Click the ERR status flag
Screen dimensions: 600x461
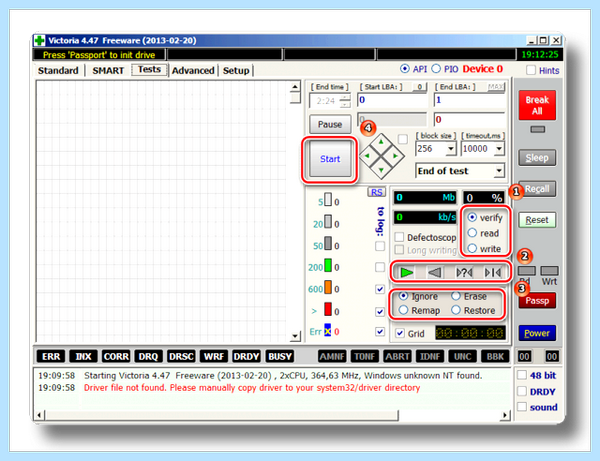51,357
